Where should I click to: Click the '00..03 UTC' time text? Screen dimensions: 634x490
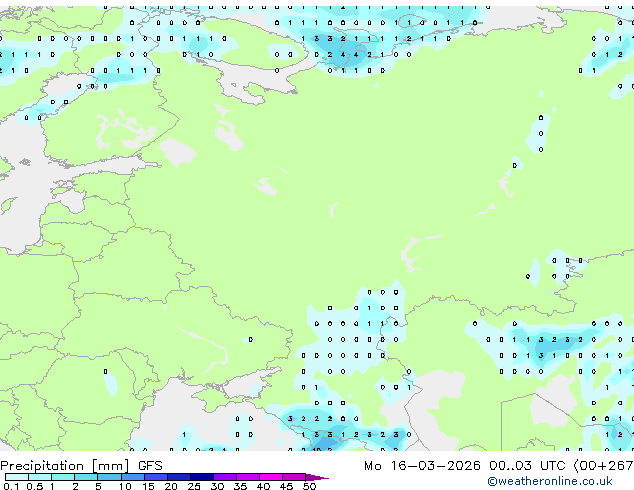point(527,466)
